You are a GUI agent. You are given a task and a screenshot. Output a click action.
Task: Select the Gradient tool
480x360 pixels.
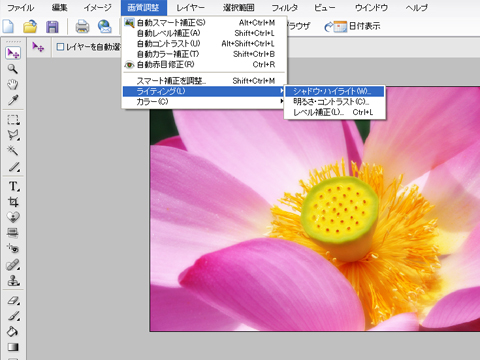(13, 347)
